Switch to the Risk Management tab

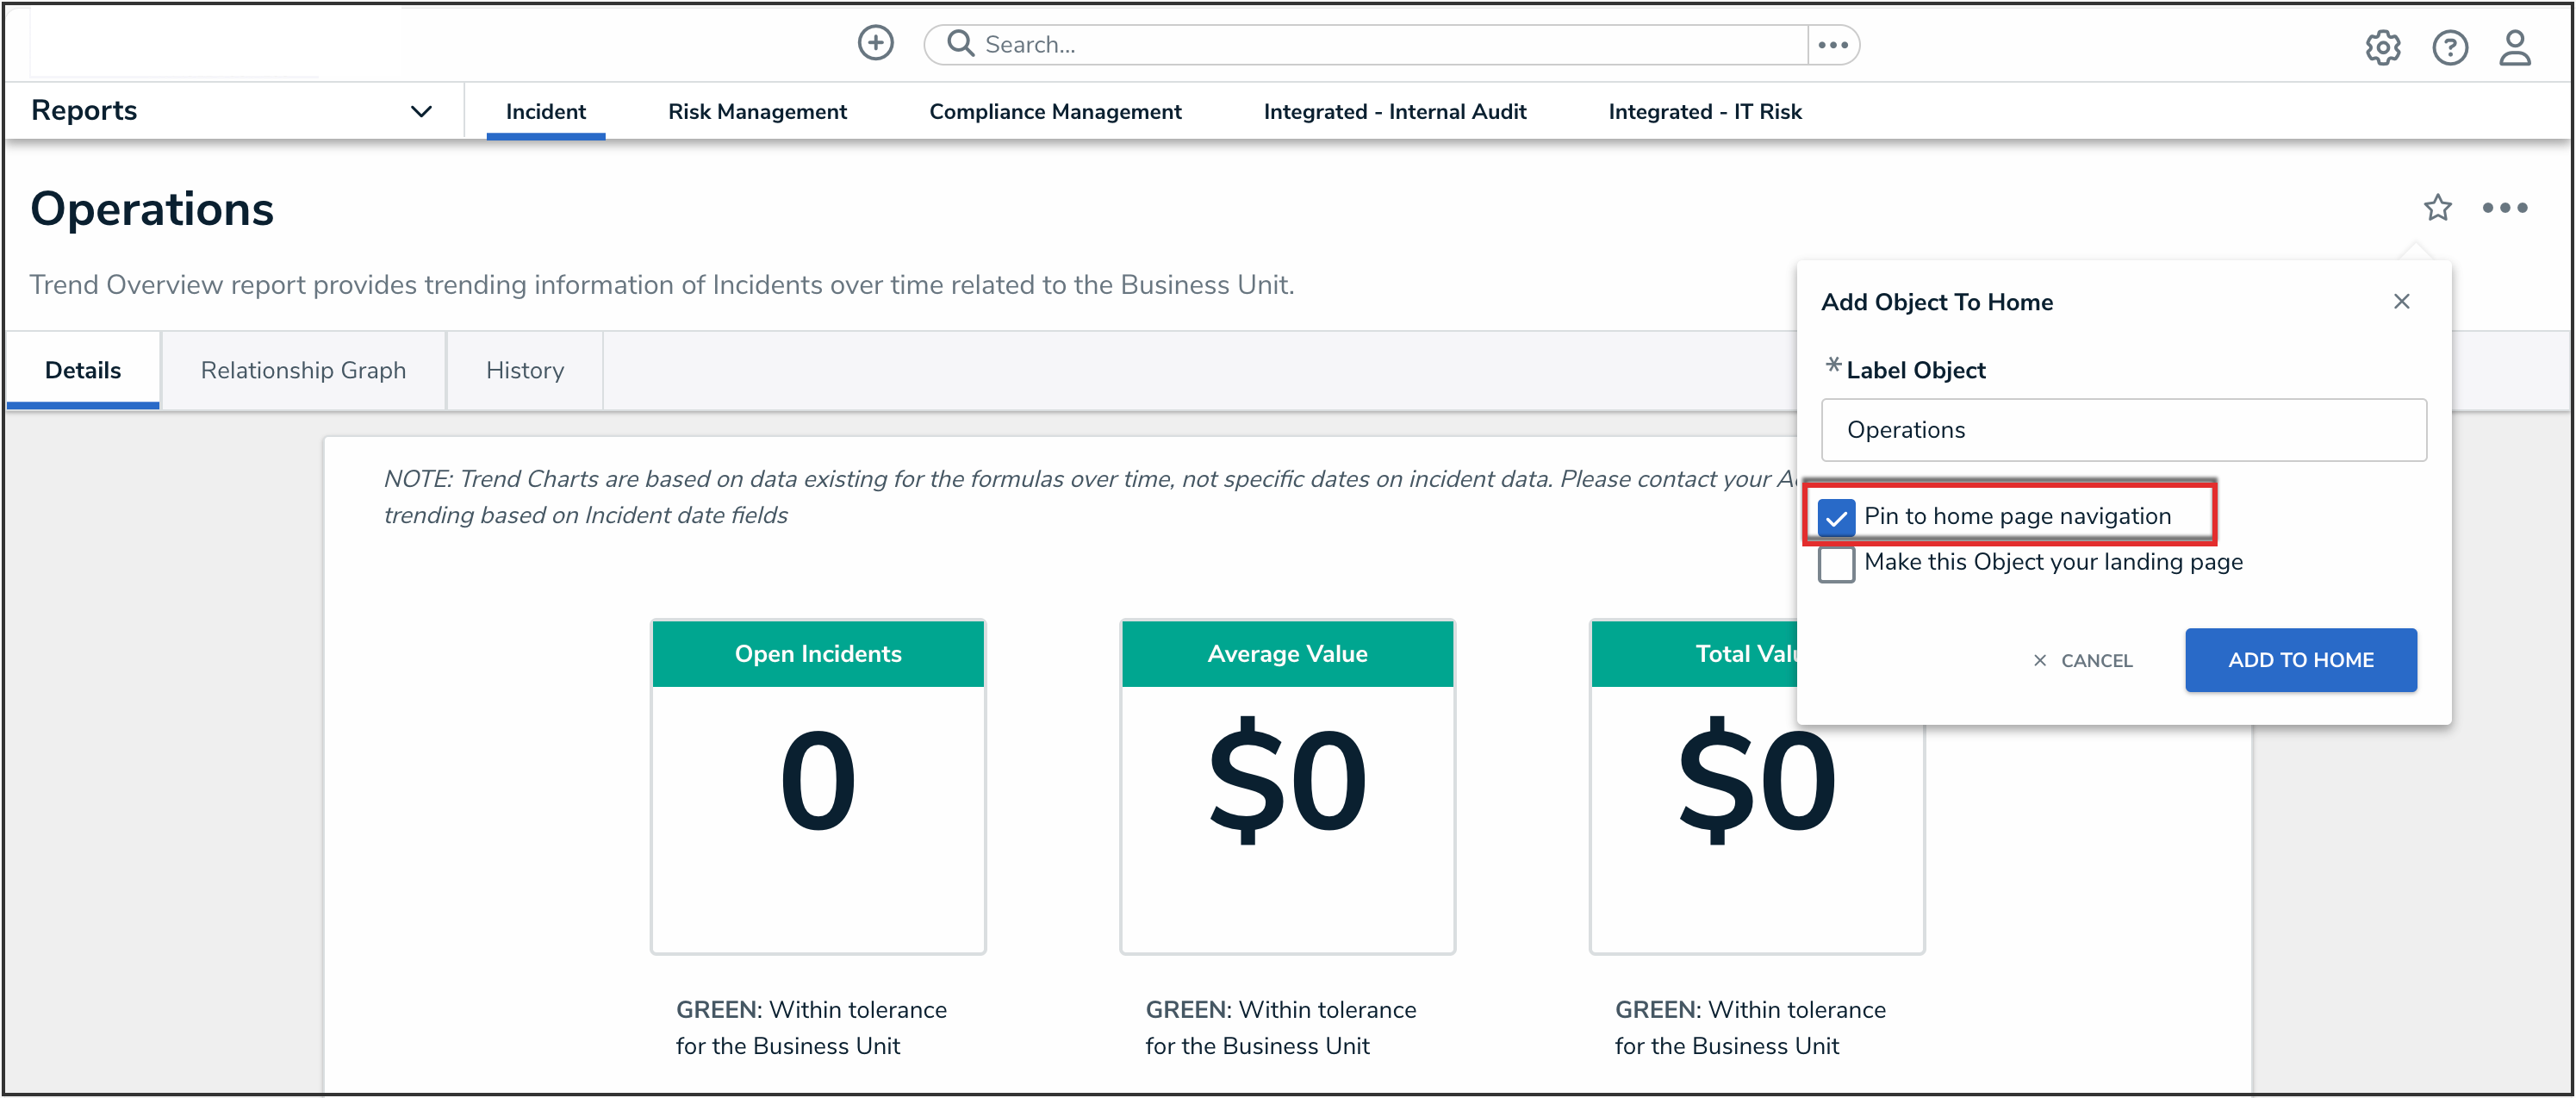(757, 112)
